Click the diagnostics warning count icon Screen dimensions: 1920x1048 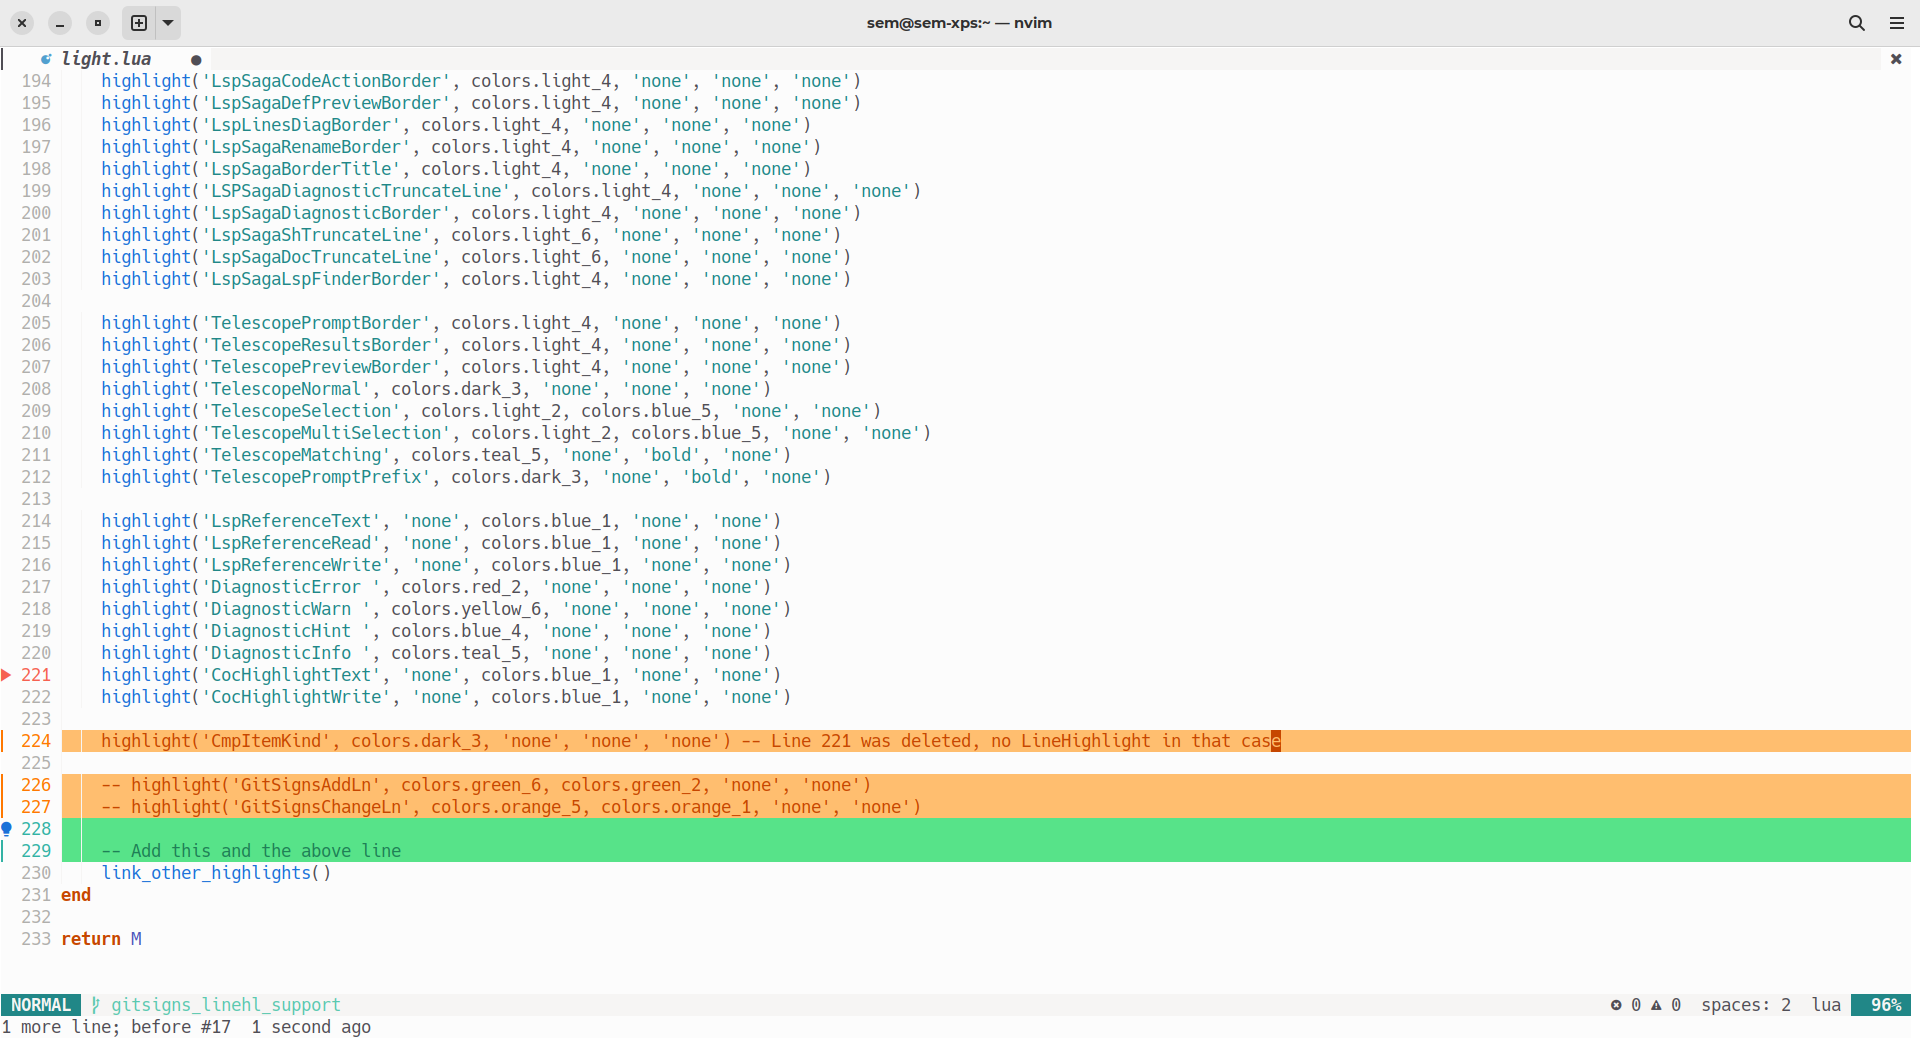[1656, 1005]
